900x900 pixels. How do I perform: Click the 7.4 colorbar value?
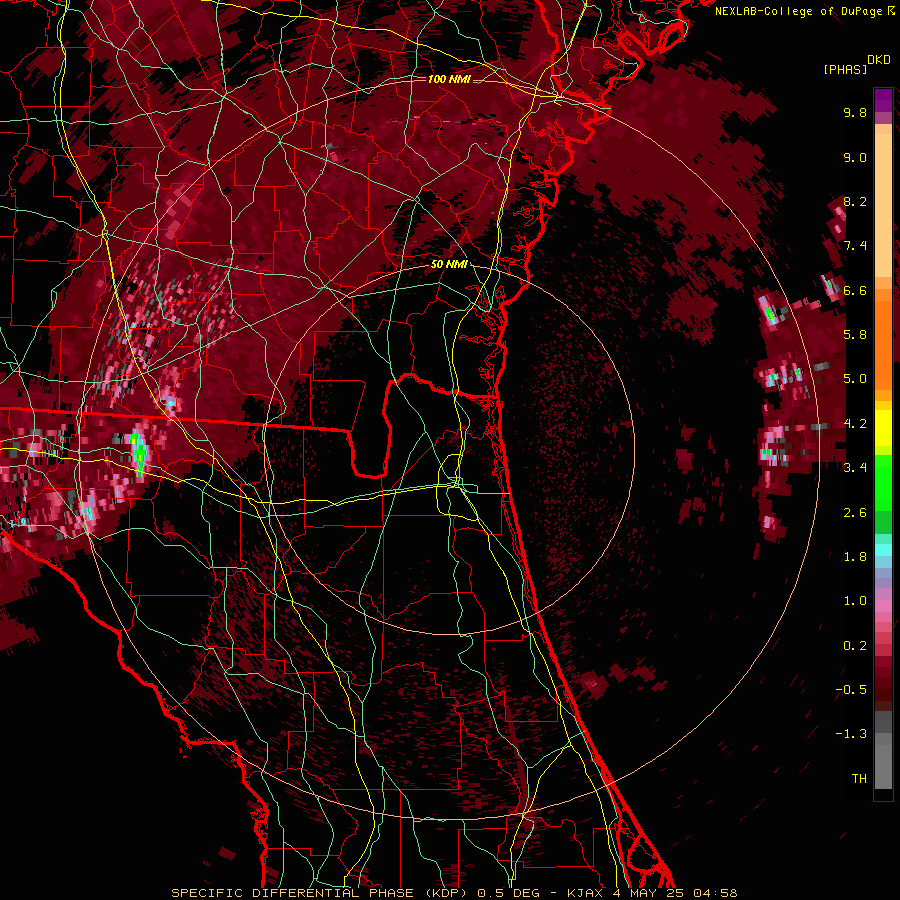(855, 246)
